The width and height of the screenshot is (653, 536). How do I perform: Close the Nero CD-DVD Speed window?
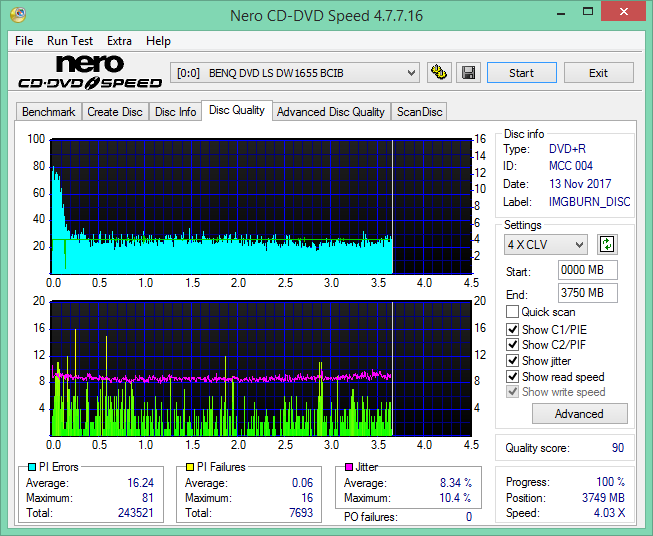pos(623,12)
